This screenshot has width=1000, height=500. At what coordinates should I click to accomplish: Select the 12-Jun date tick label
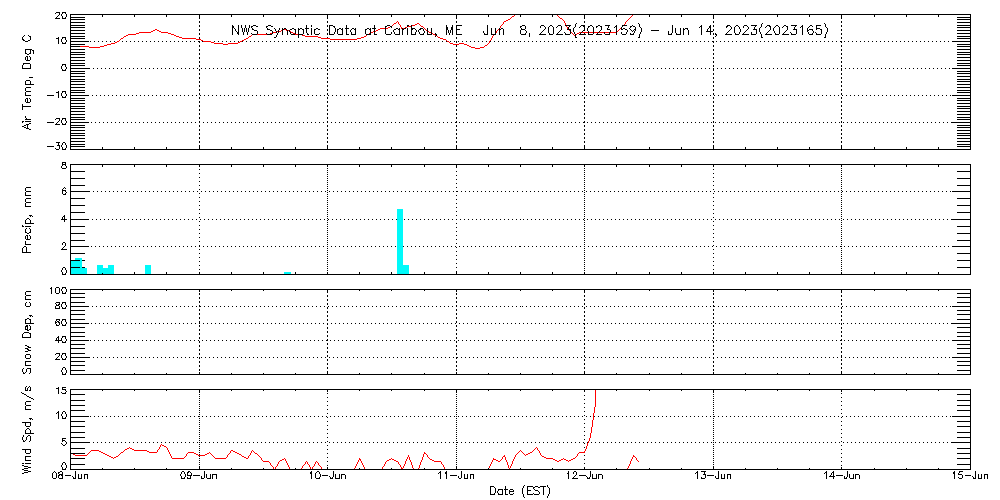585,478
